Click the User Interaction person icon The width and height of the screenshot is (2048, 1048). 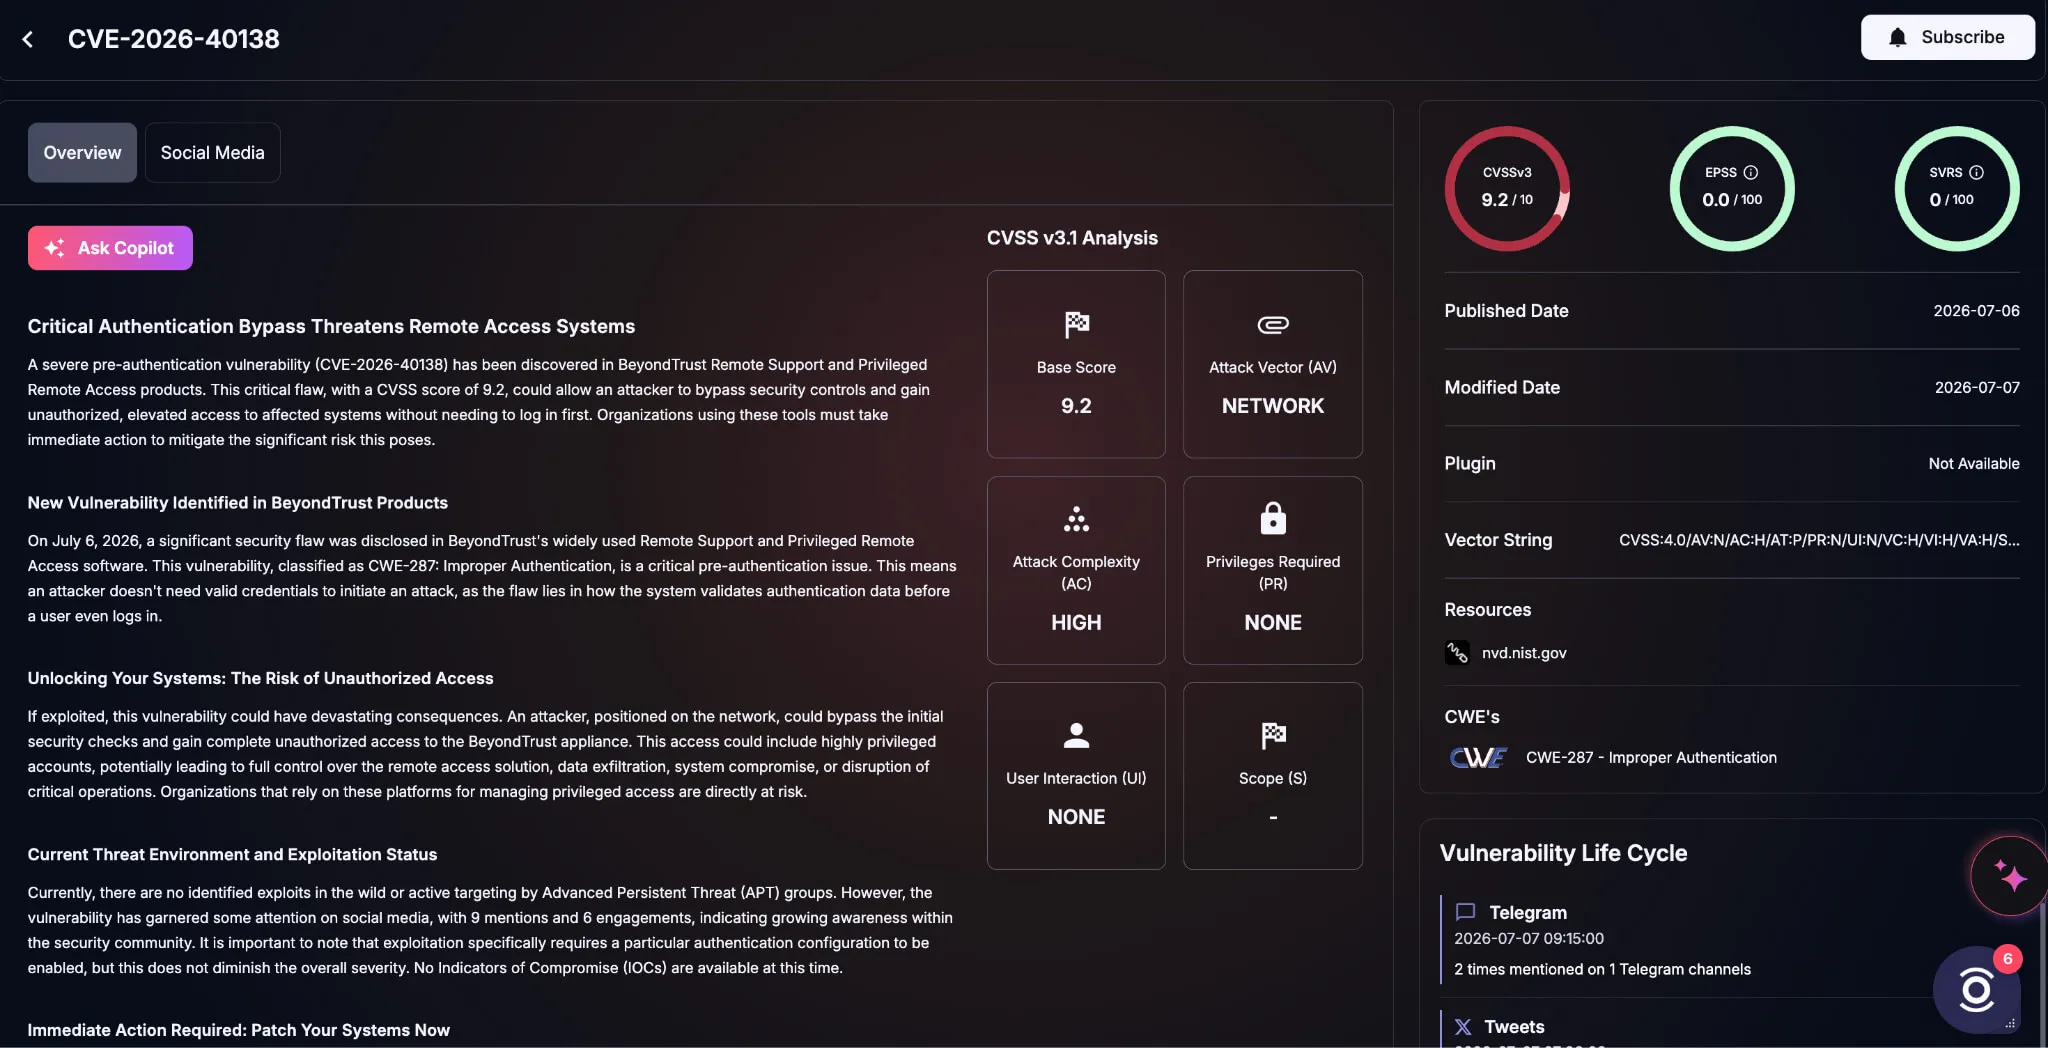1076,735
